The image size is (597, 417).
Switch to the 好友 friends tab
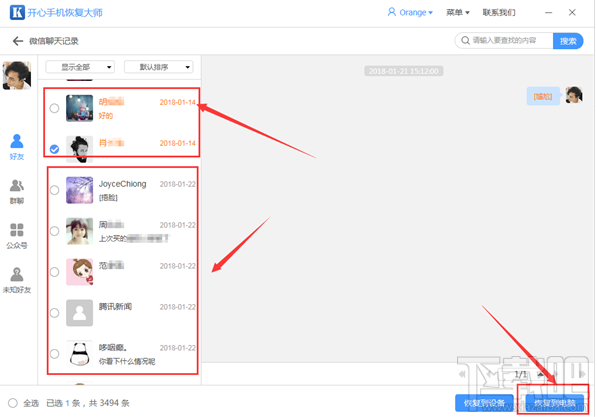tap(17, 147)
